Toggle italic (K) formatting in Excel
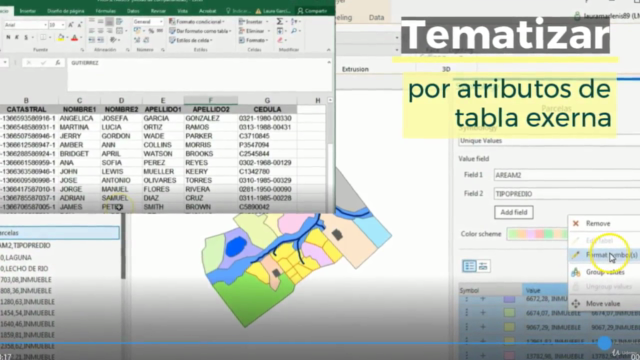 point(17,38)
